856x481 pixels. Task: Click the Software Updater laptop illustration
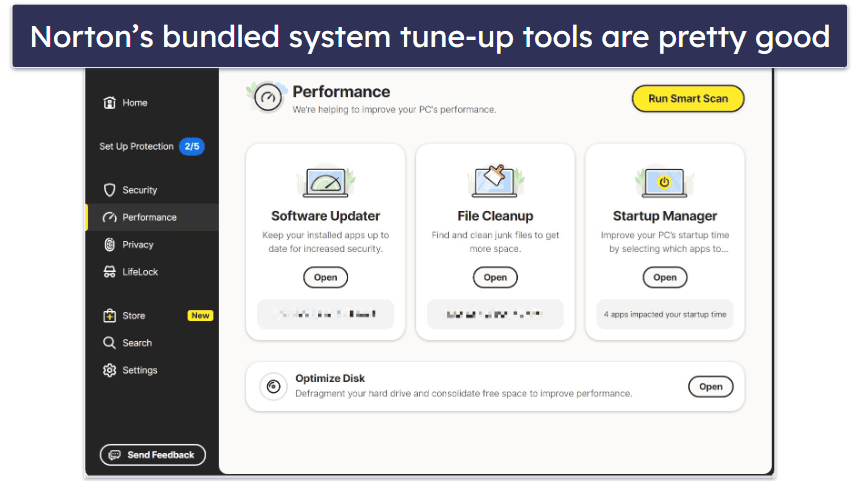tap(325, 182)
